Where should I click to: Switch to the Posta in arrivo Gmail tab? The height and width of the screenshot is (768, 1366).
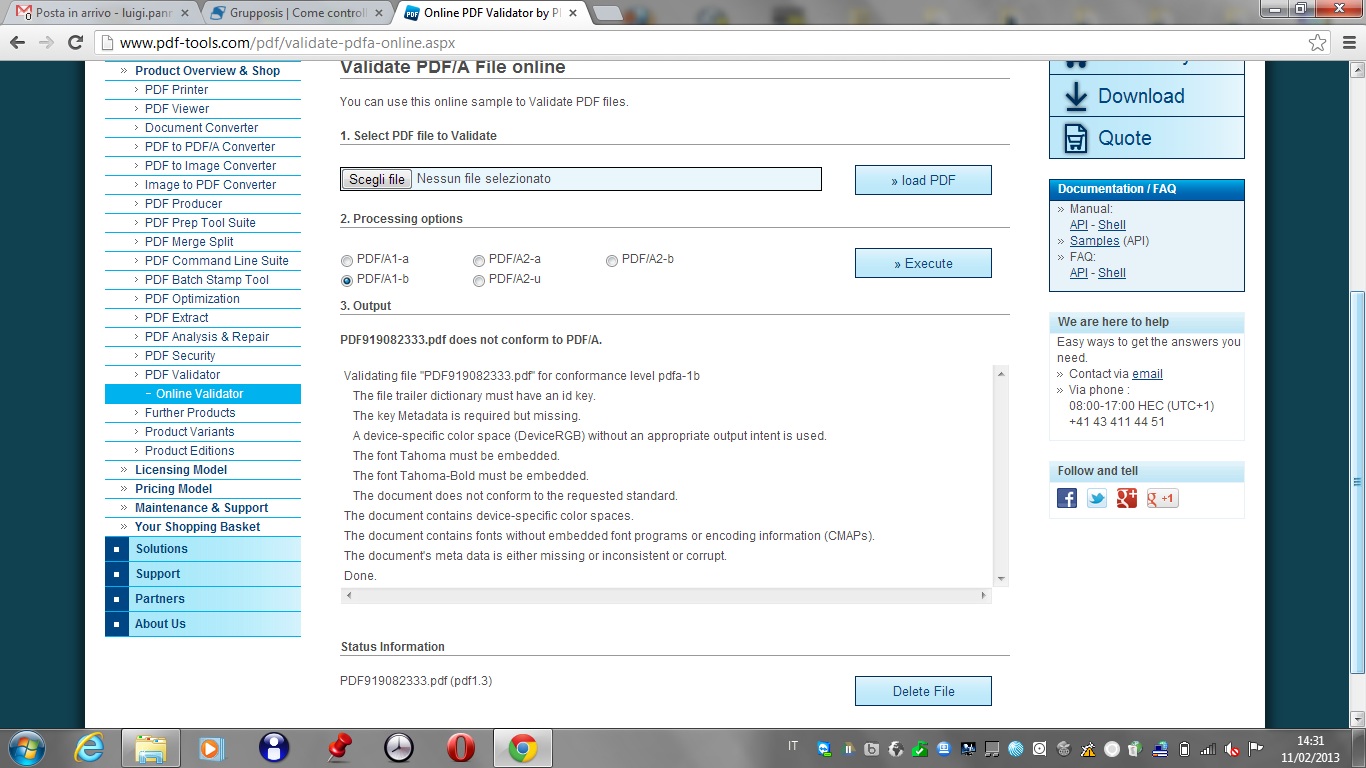point(101,13)
